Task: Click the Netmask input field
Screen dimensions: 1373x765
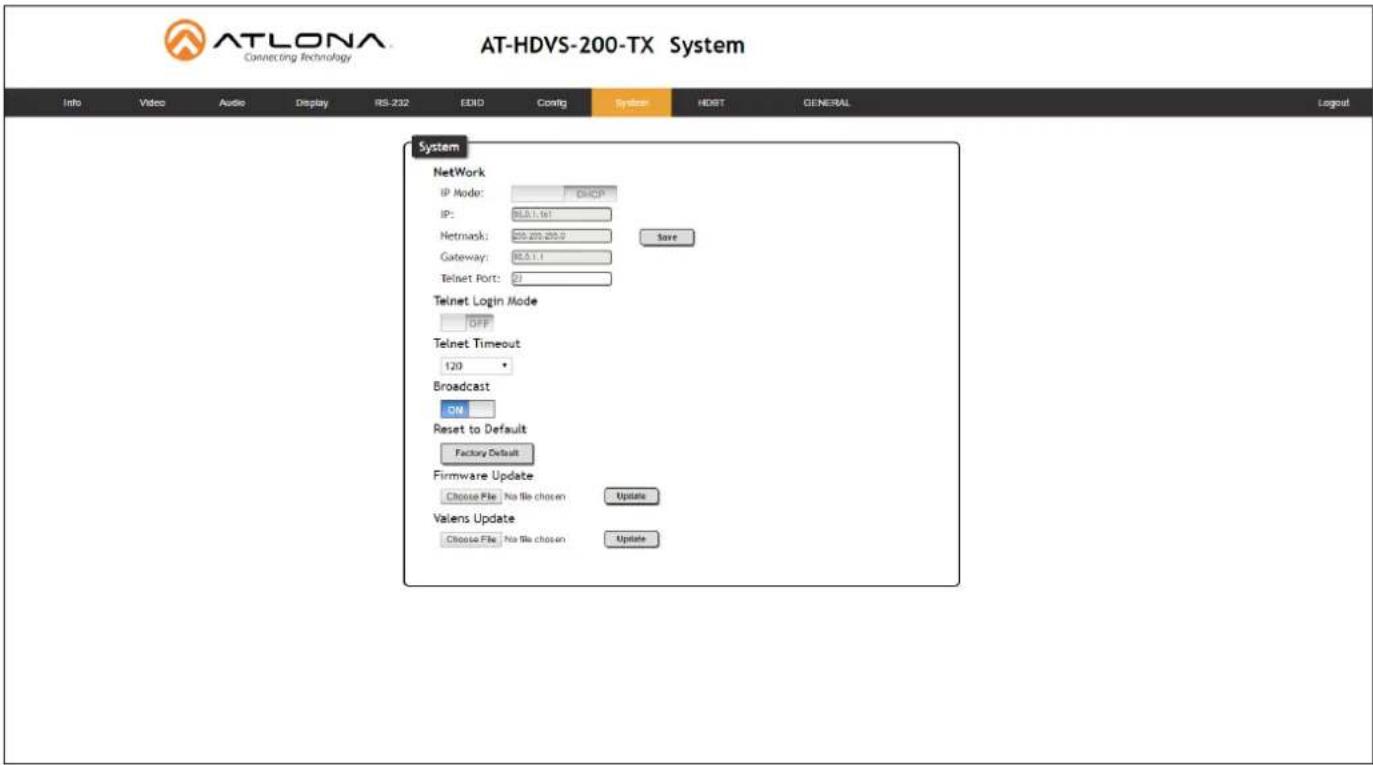Action: [x=561, y=236]
